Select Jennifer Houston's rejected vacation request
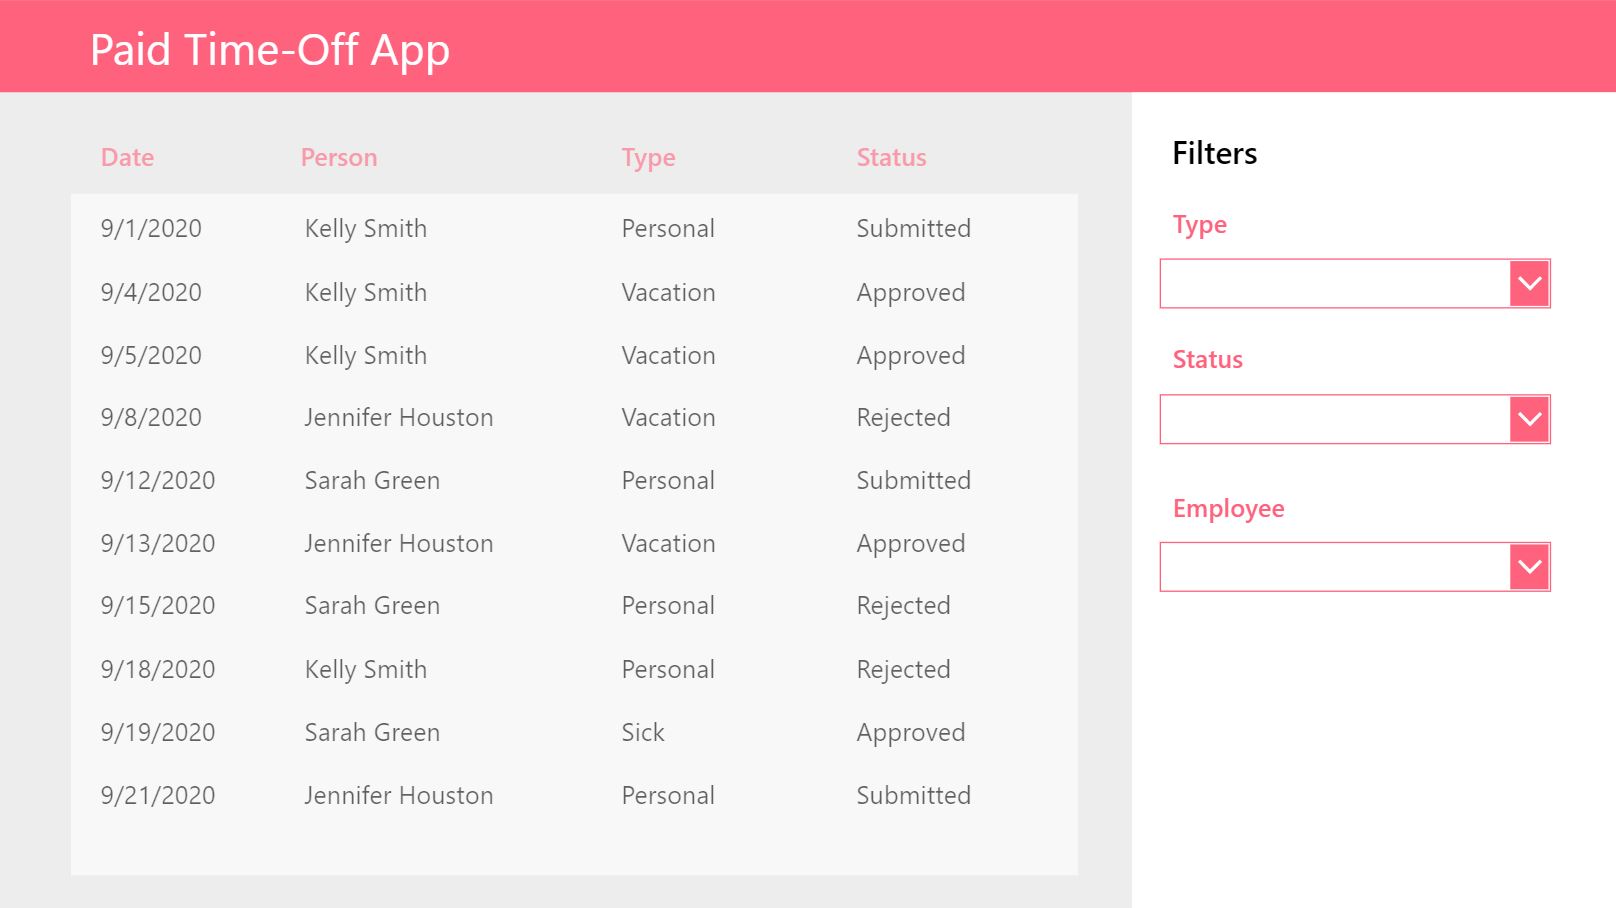The image size is (1616, 908). (x=575, y=417)
